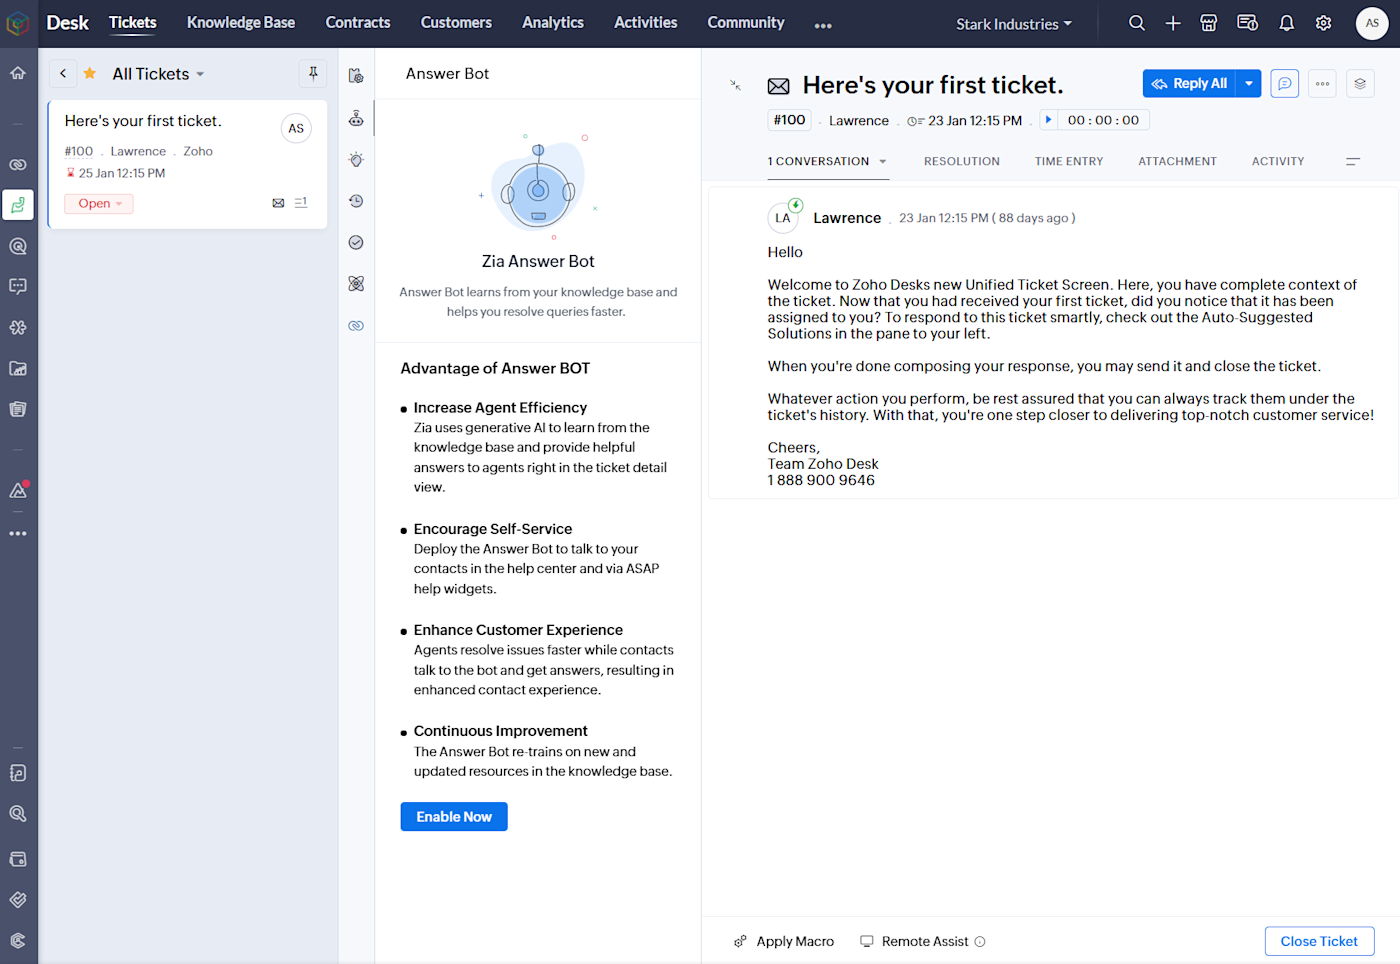Start the ticket timer play button

click(x=1048, y=120)
